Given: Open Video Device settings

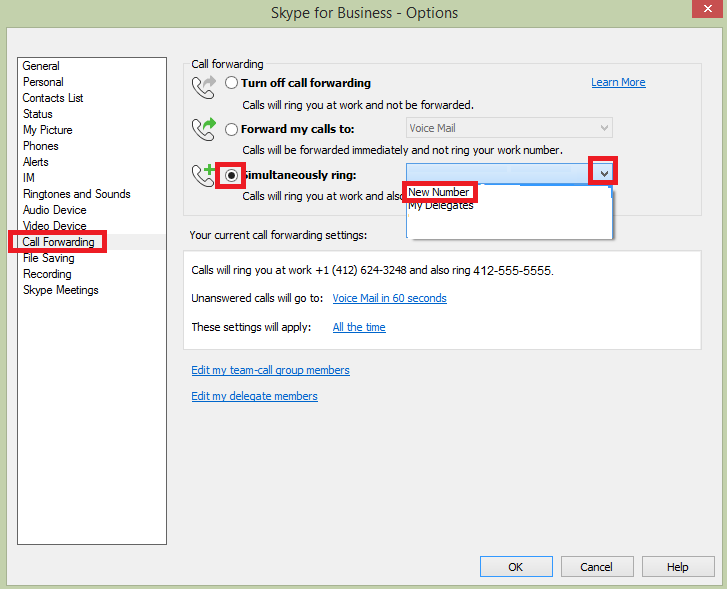Looking at the screenshot, I should [x=55, y=226].
